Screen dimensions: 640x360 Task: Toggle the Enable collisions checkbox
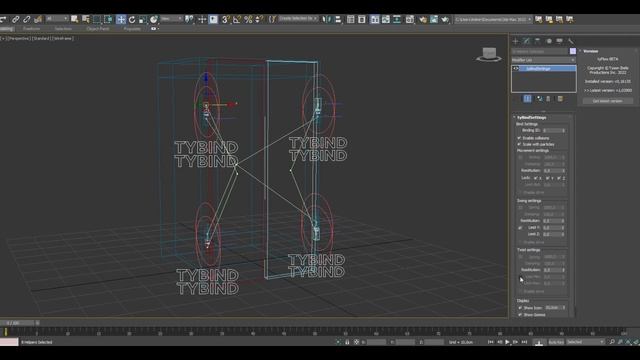coord(519,138)
